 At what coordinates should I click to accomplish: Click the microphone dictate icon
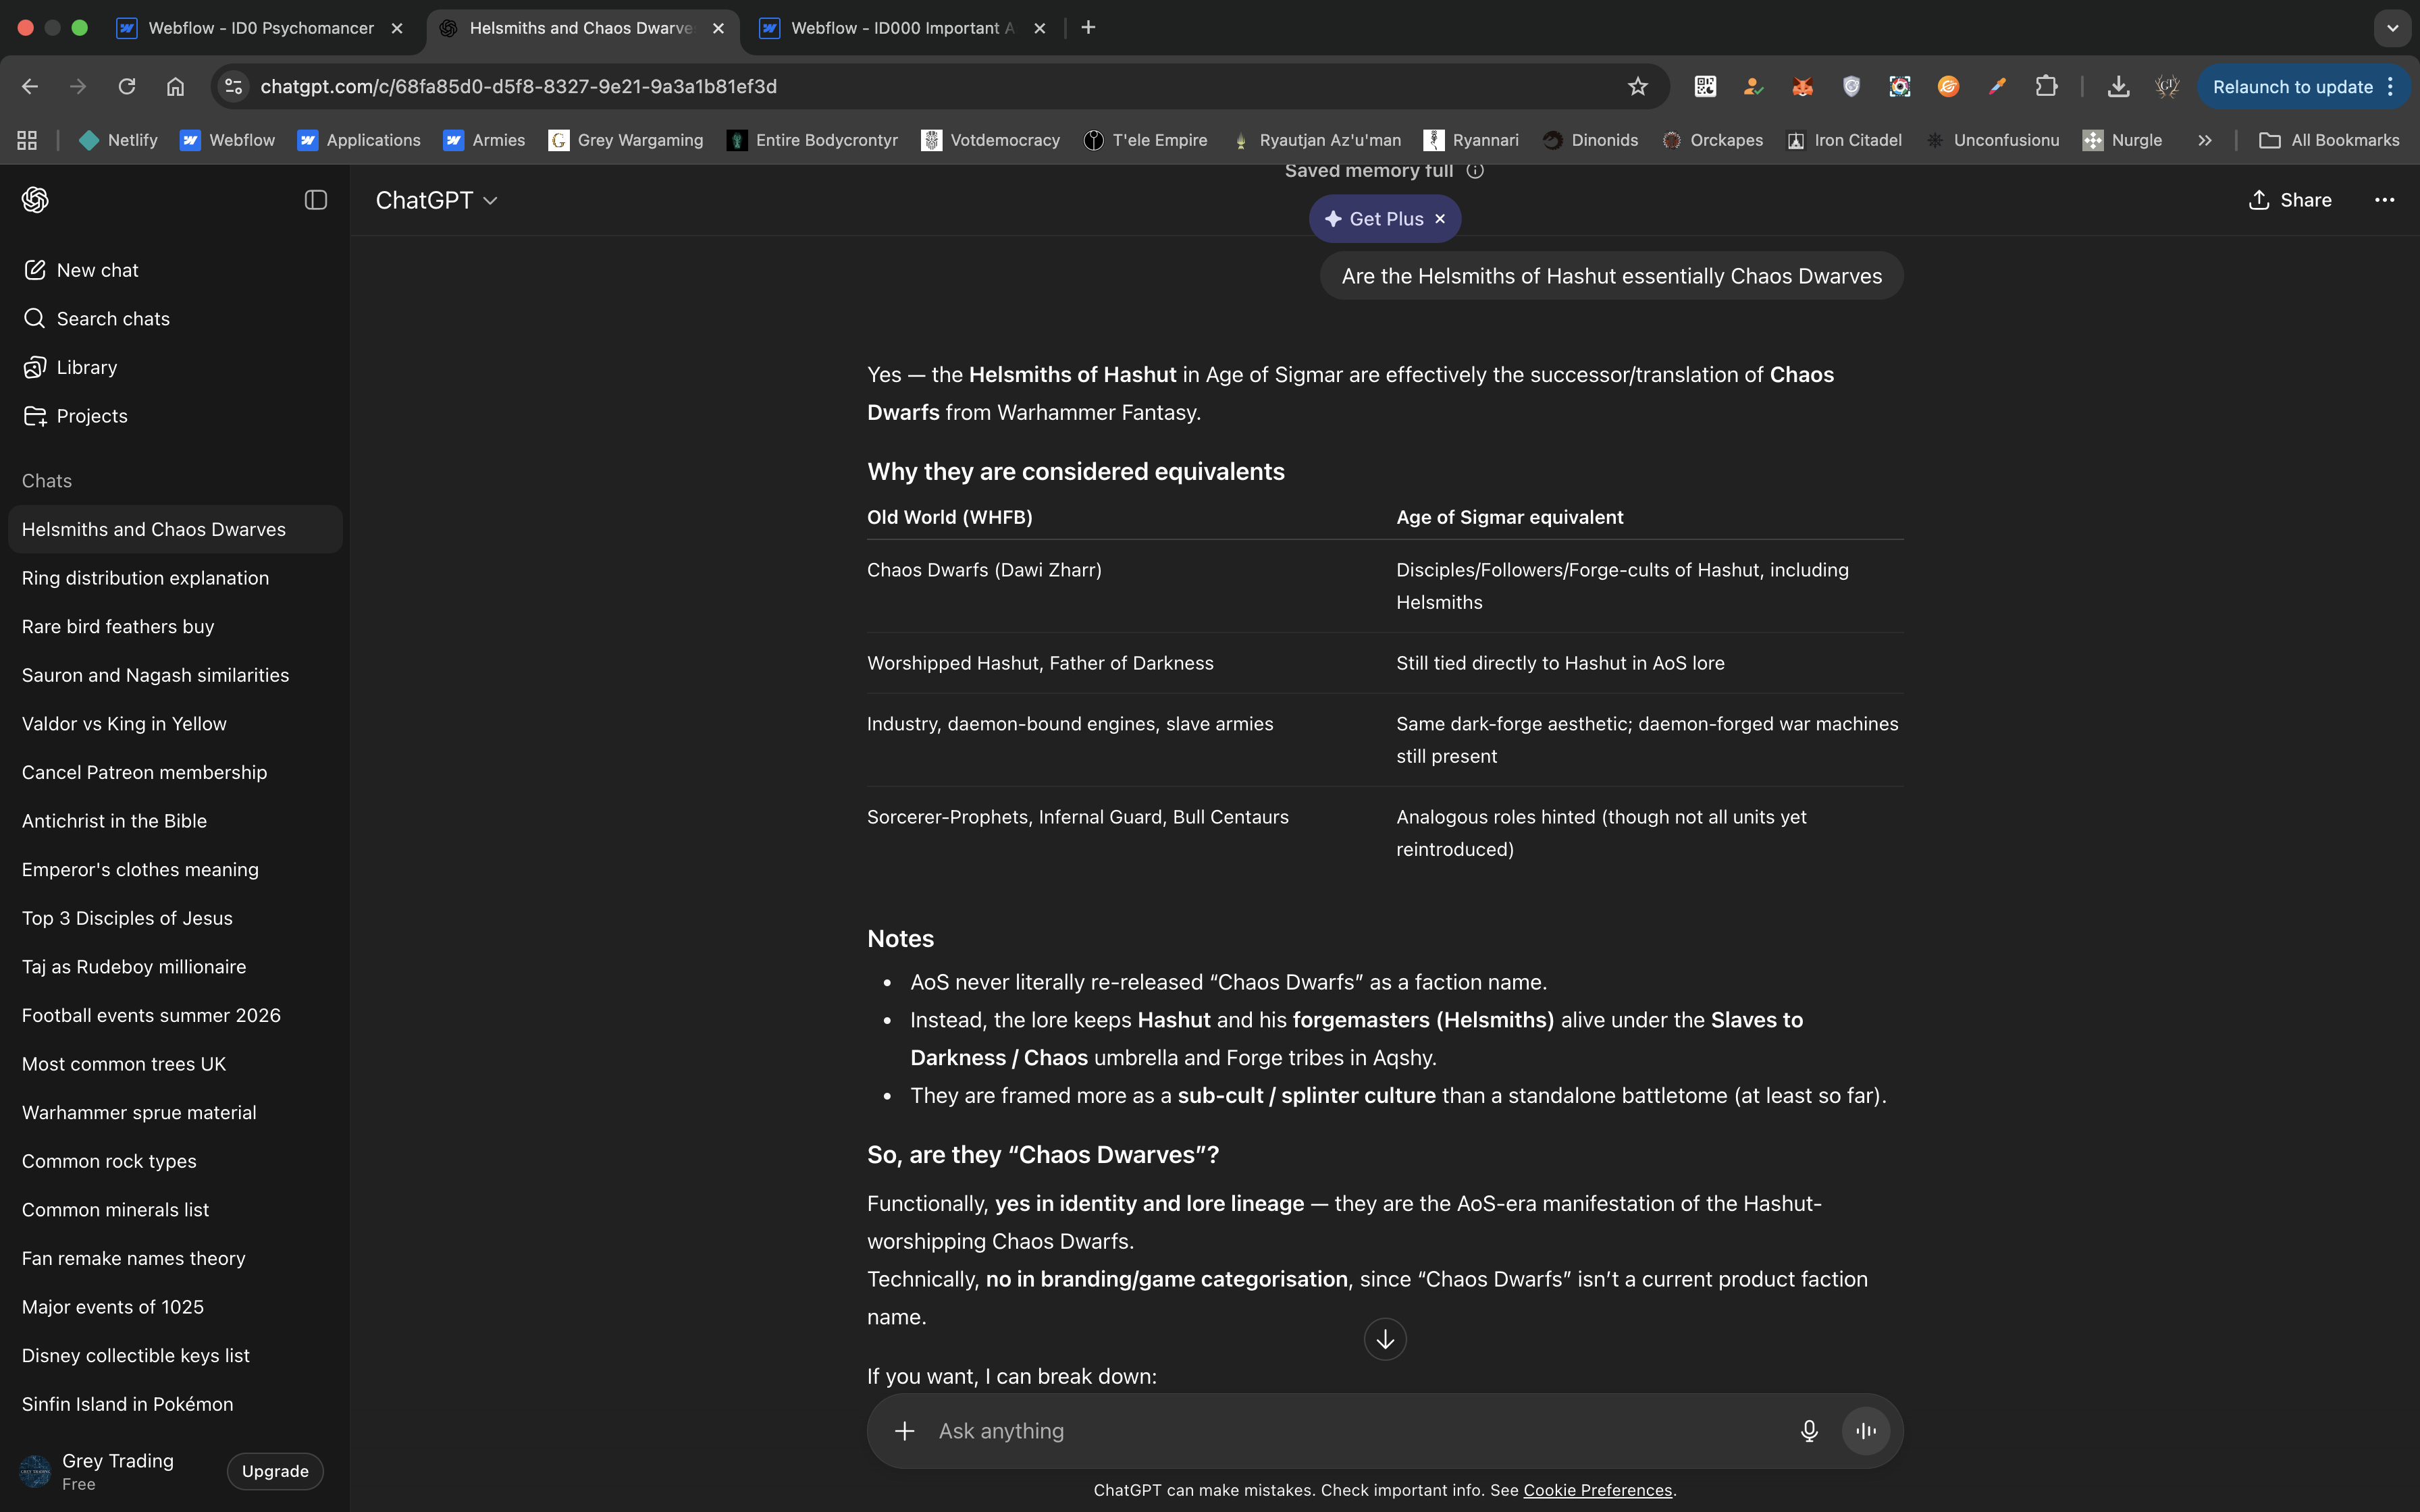click(x=1808, y=1431)
